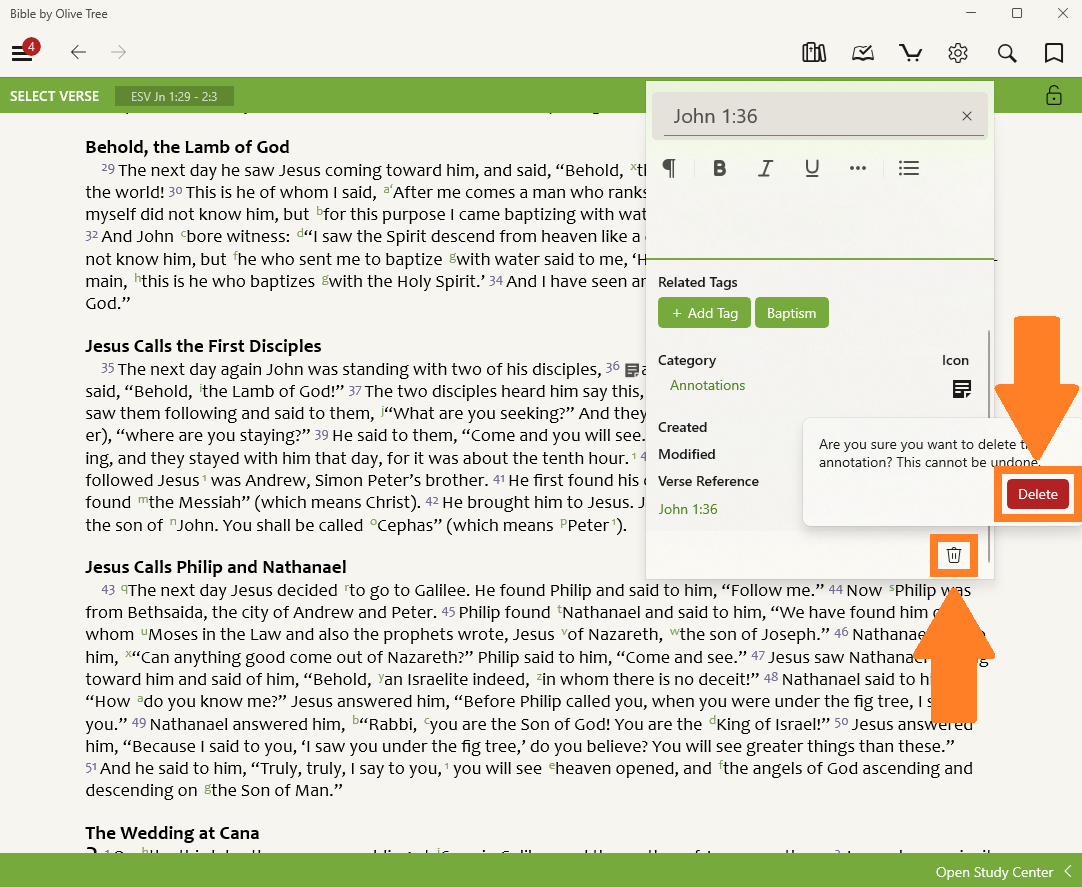Open the bookmark ribbon icon
The height and width of the screenshot is (887, 1082).
coord(1054,53)
